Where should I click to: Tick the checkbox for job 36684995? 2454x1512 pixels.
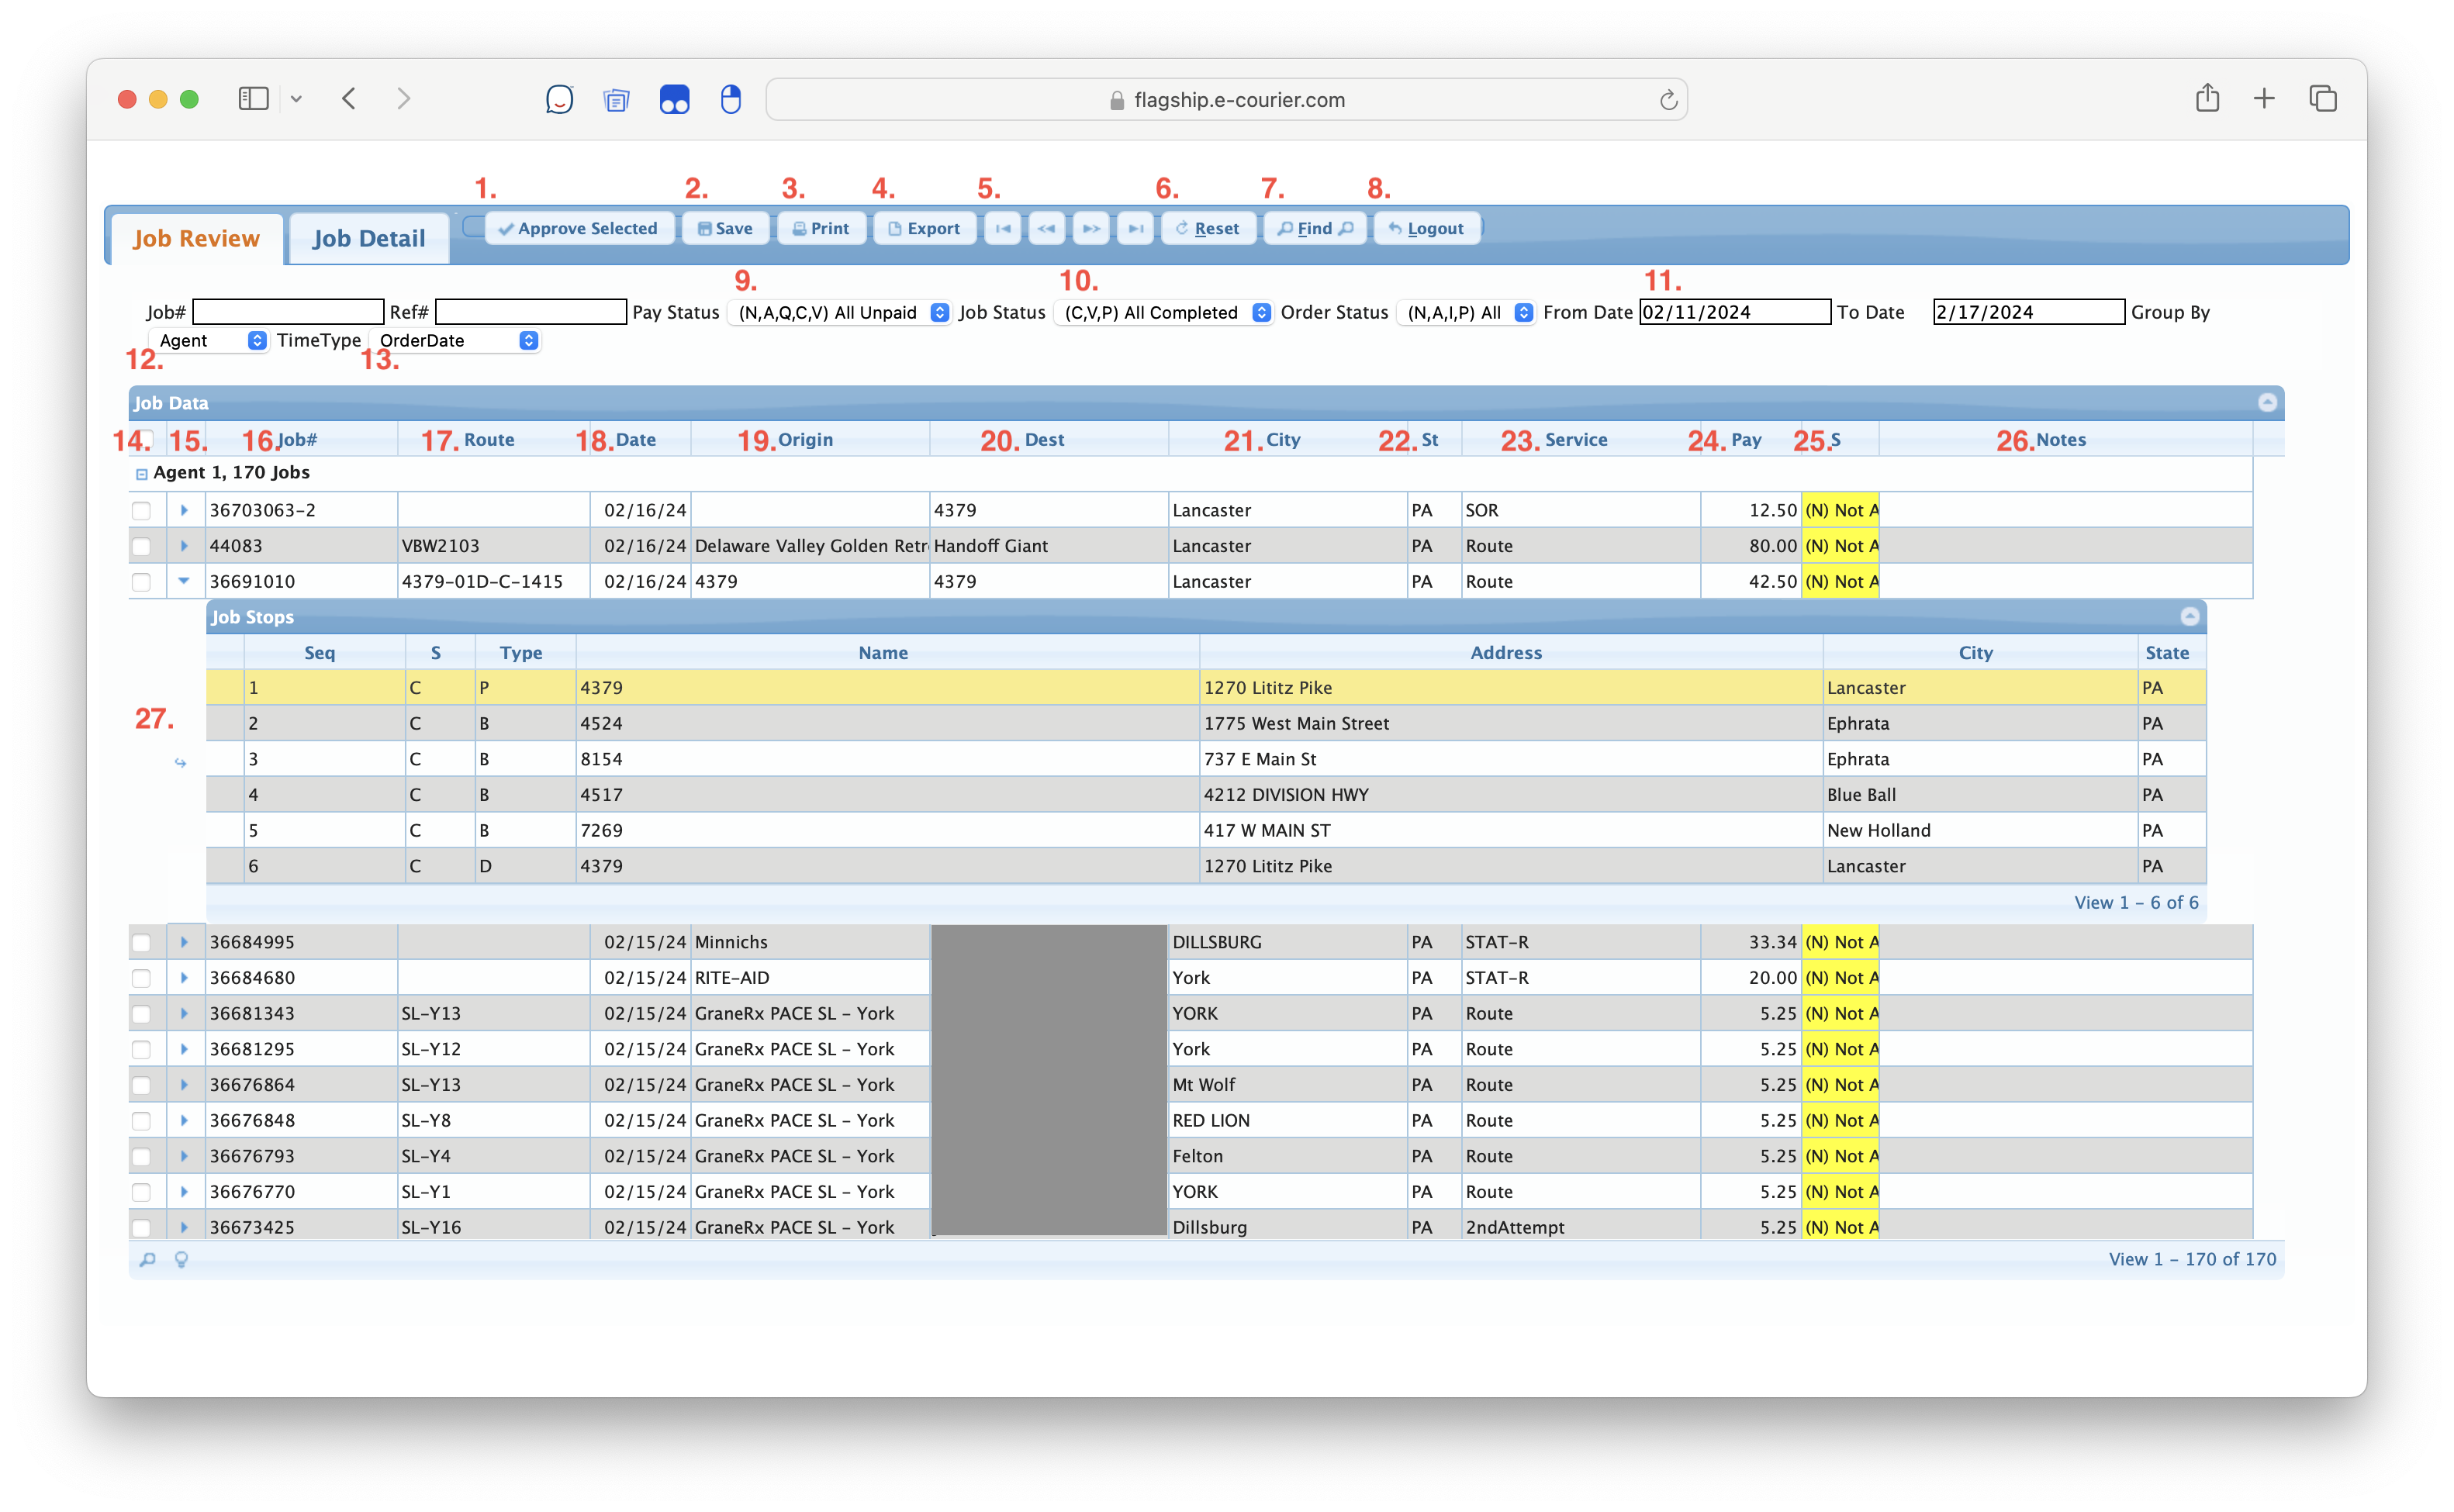tap(141, 942)
